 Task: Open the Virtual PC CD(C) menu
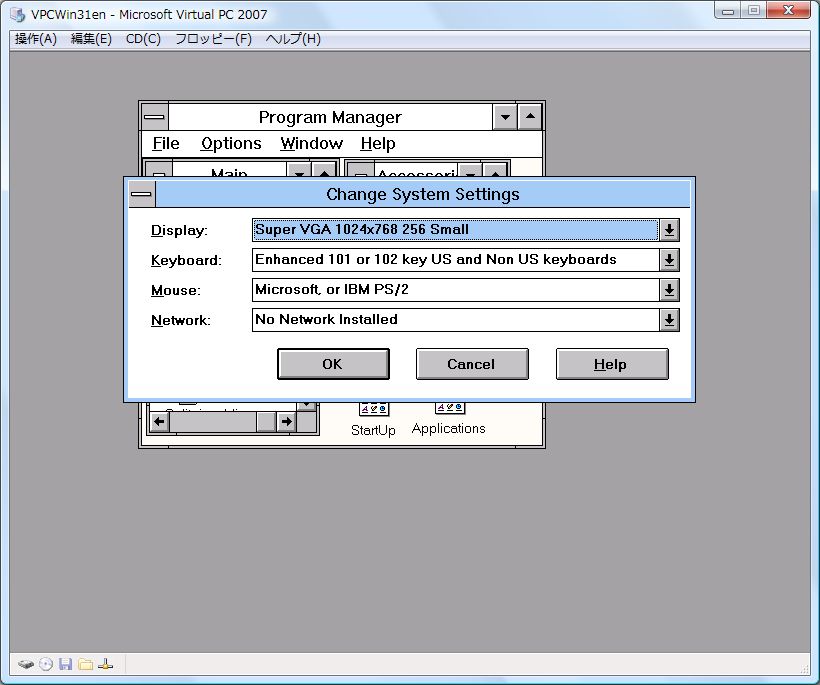(x=143, y=39)
